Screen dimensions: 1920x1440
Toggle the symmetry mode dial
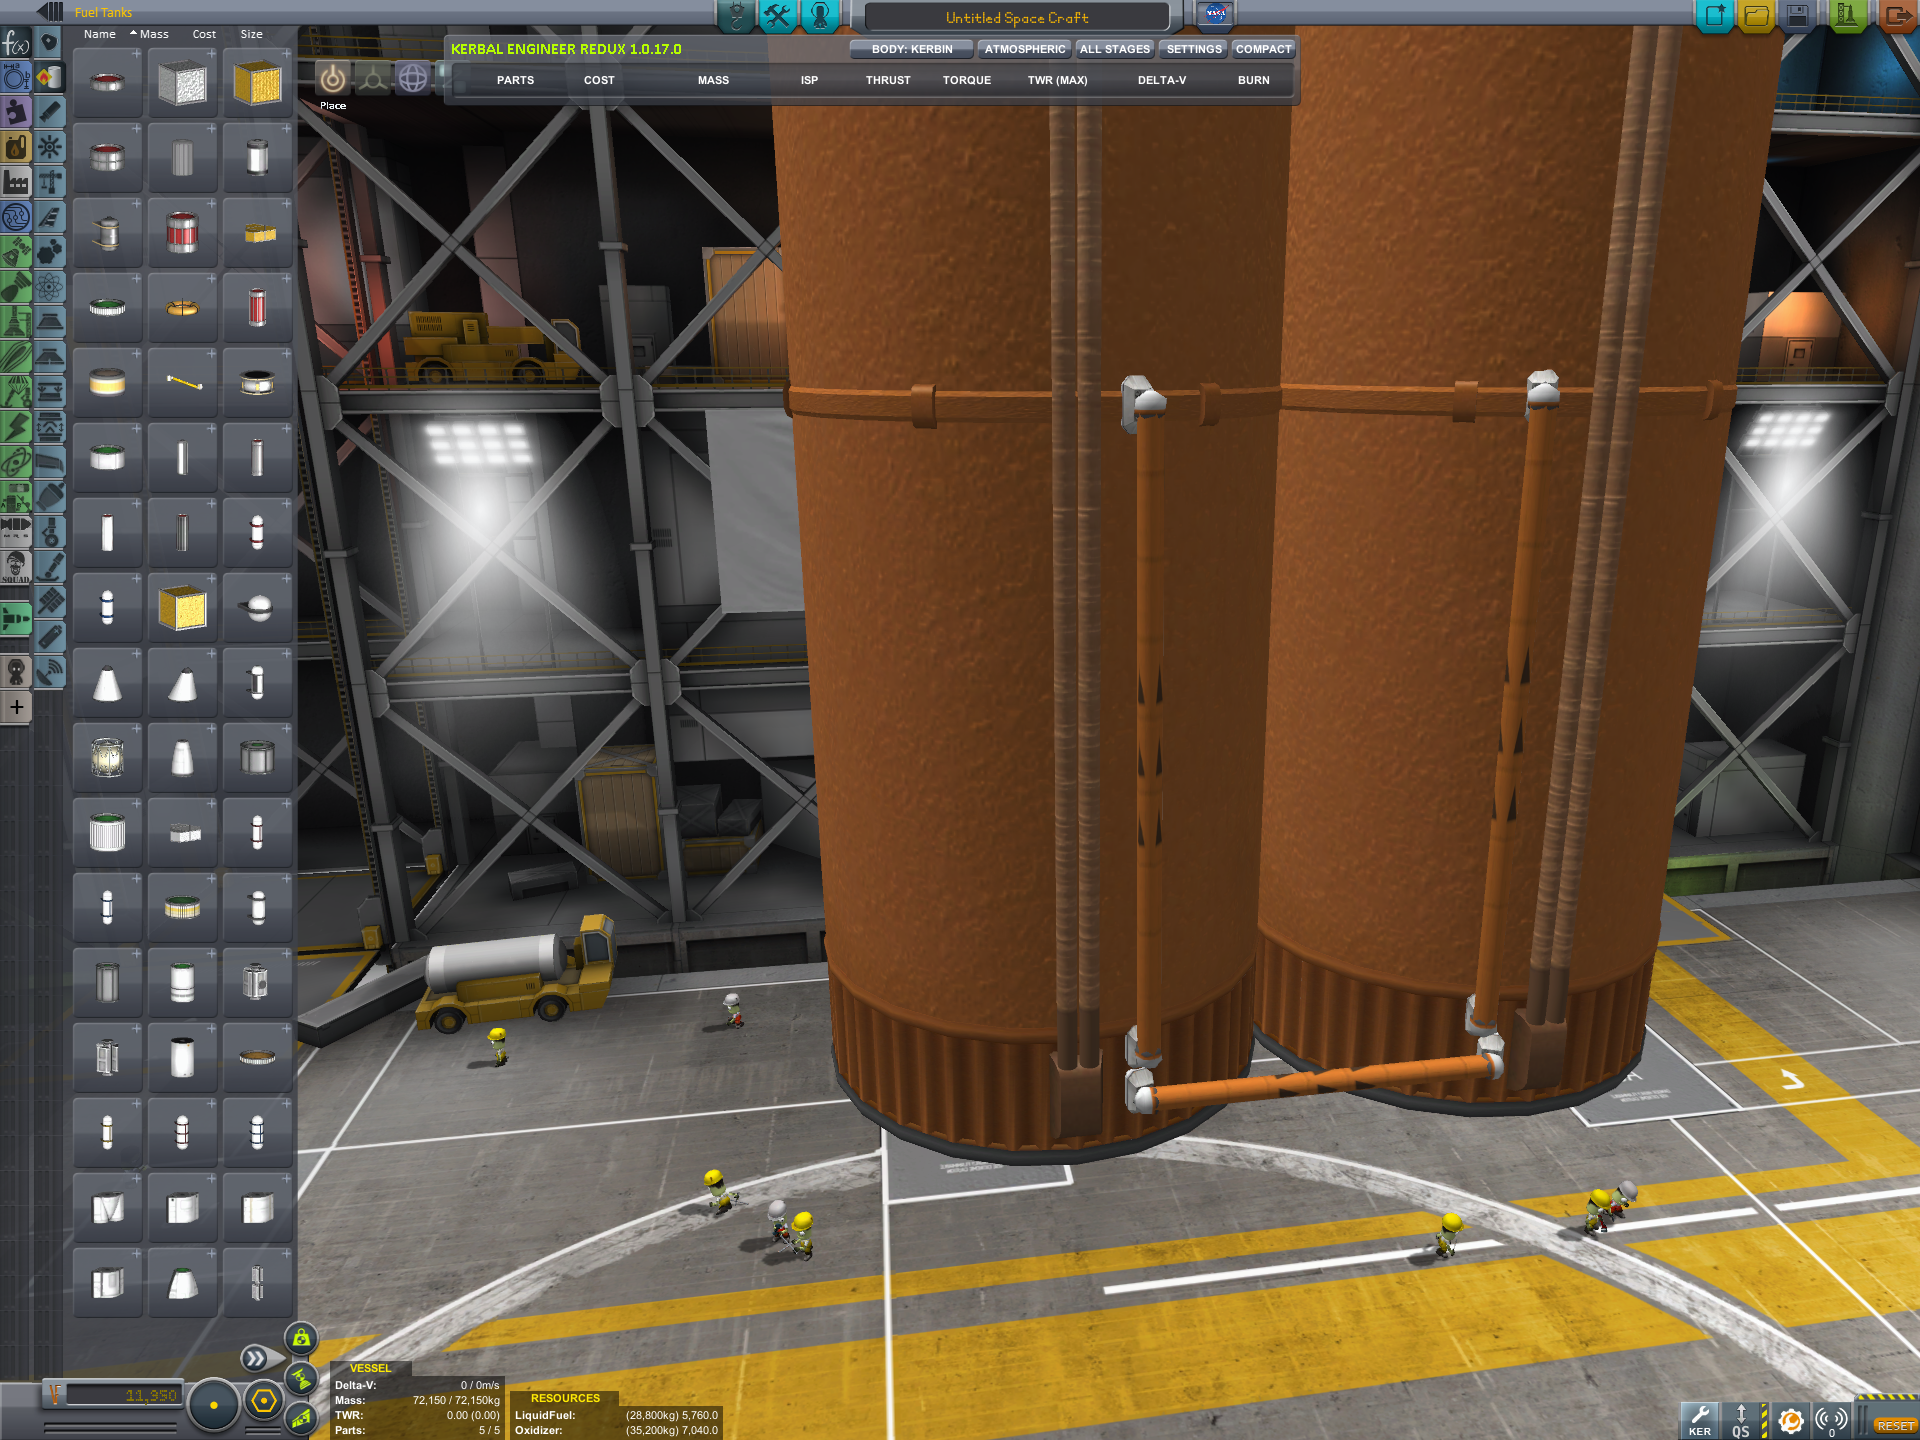[213, 1405]
